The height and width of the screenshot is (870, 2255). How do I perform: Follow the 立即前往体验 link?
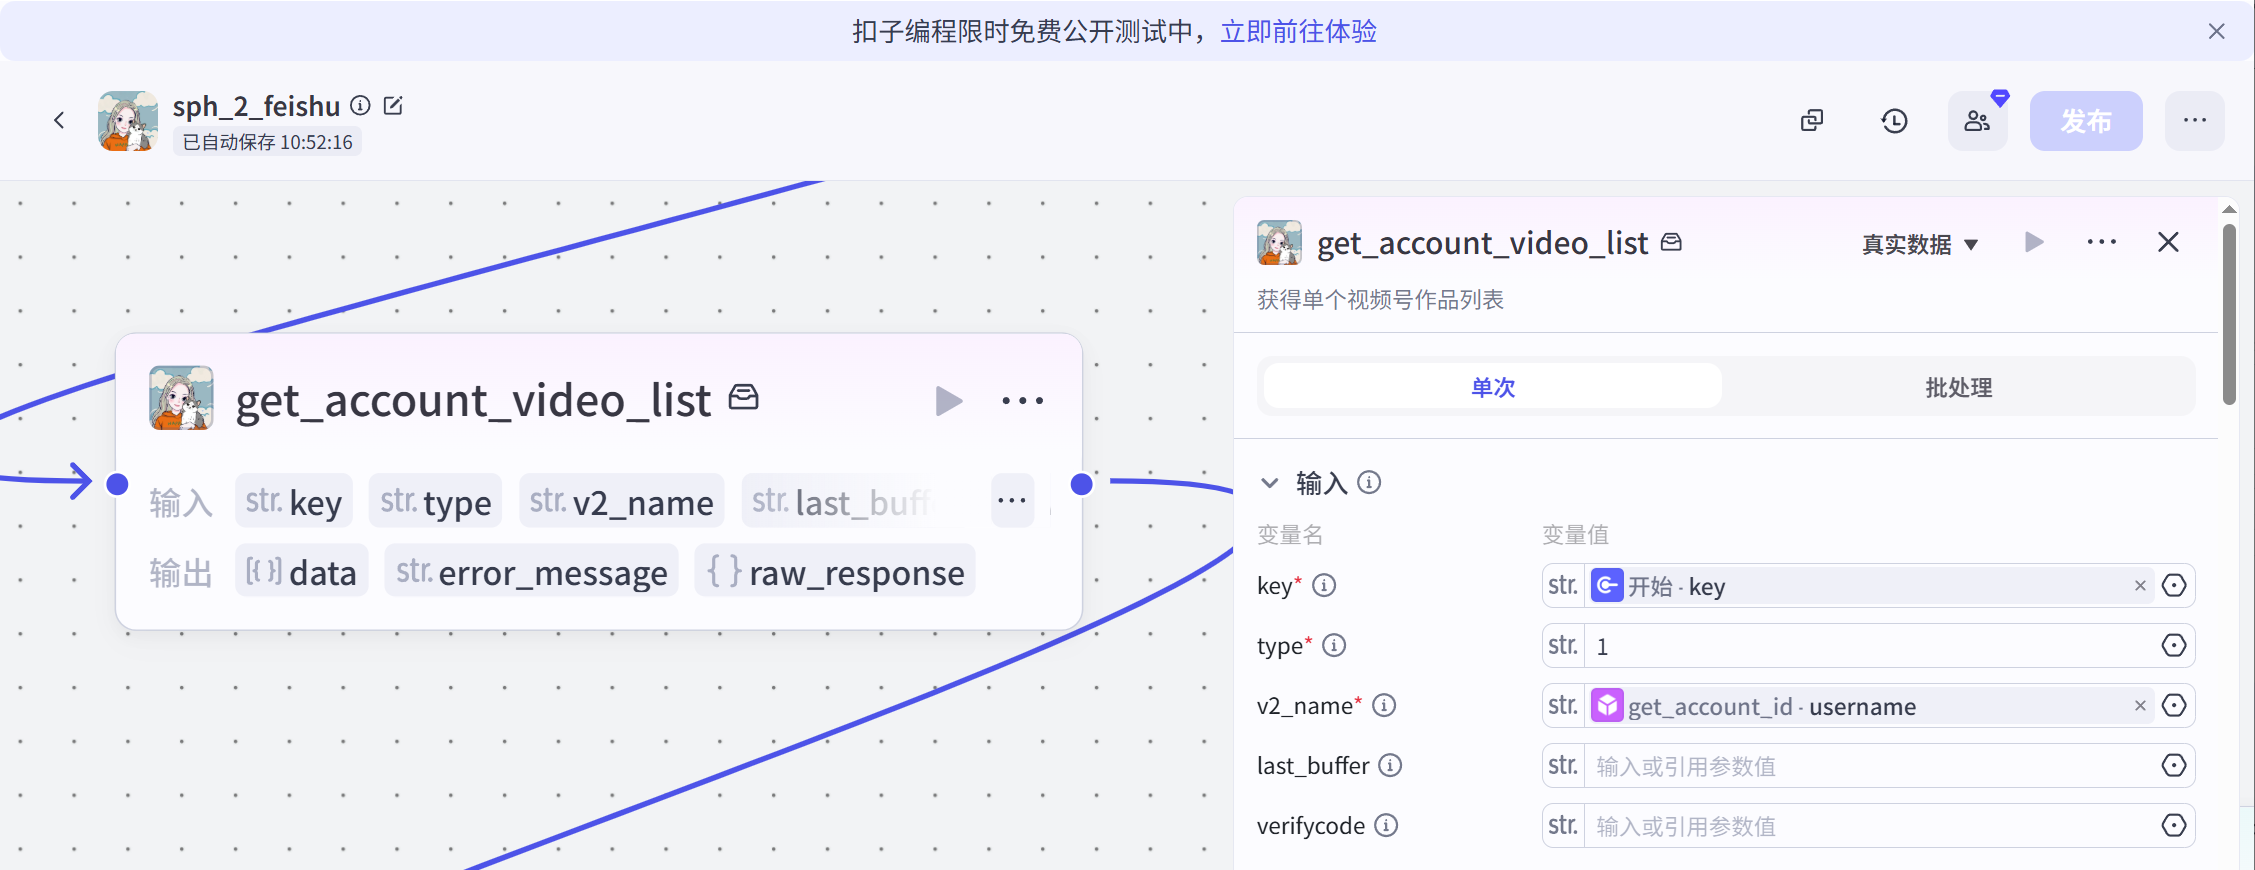tap(1298, 32)
